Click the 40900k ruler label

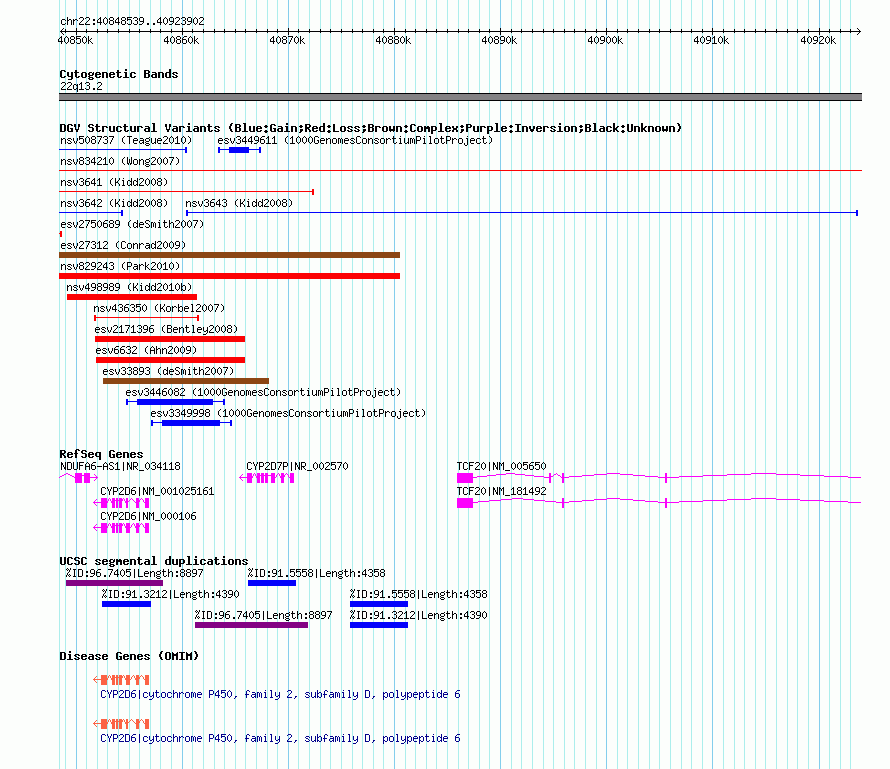(605, 40)
